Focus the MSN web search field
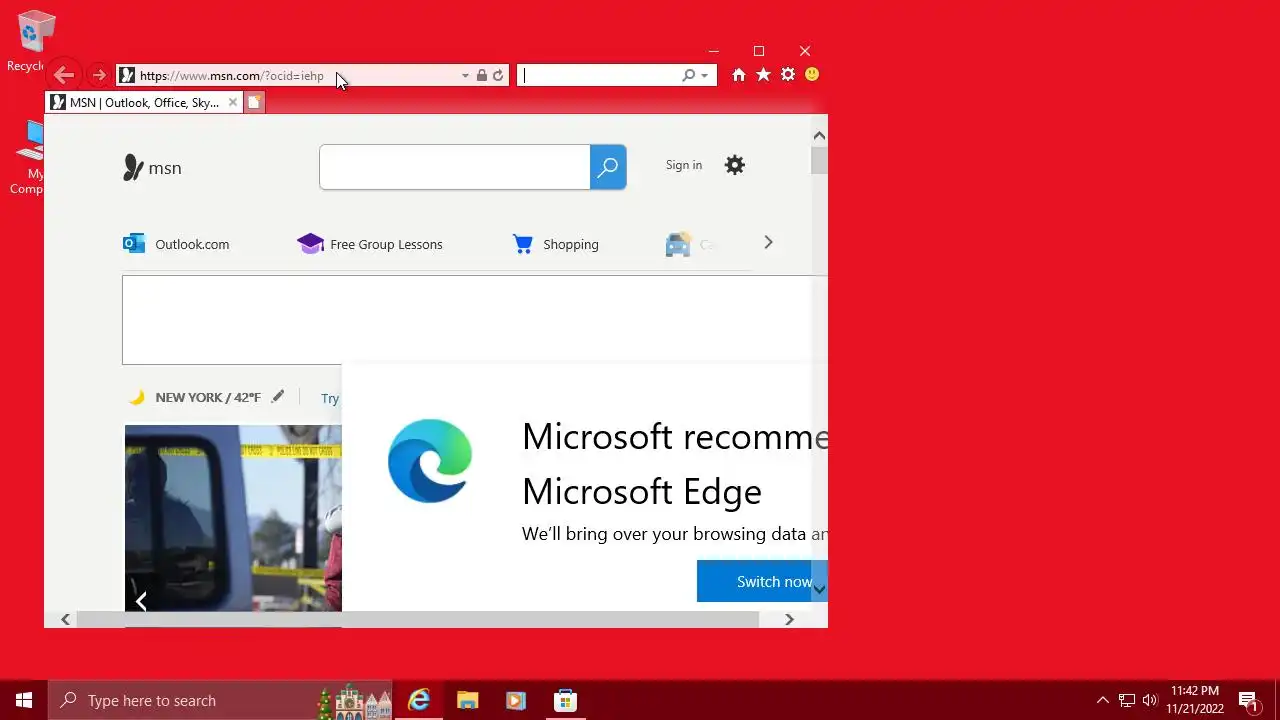This screenshot has height=720, width=1280. (455, 167)
